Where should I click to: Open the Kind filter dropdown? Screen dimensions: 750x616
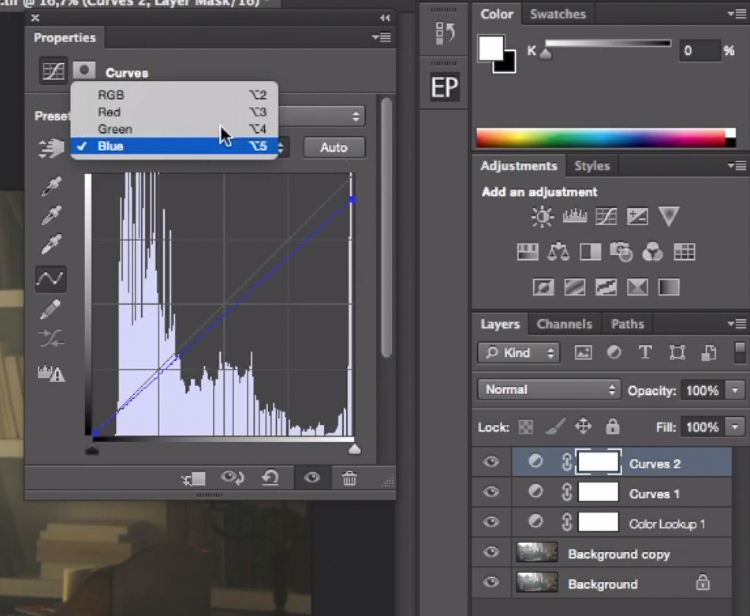(x=518, y=353)
